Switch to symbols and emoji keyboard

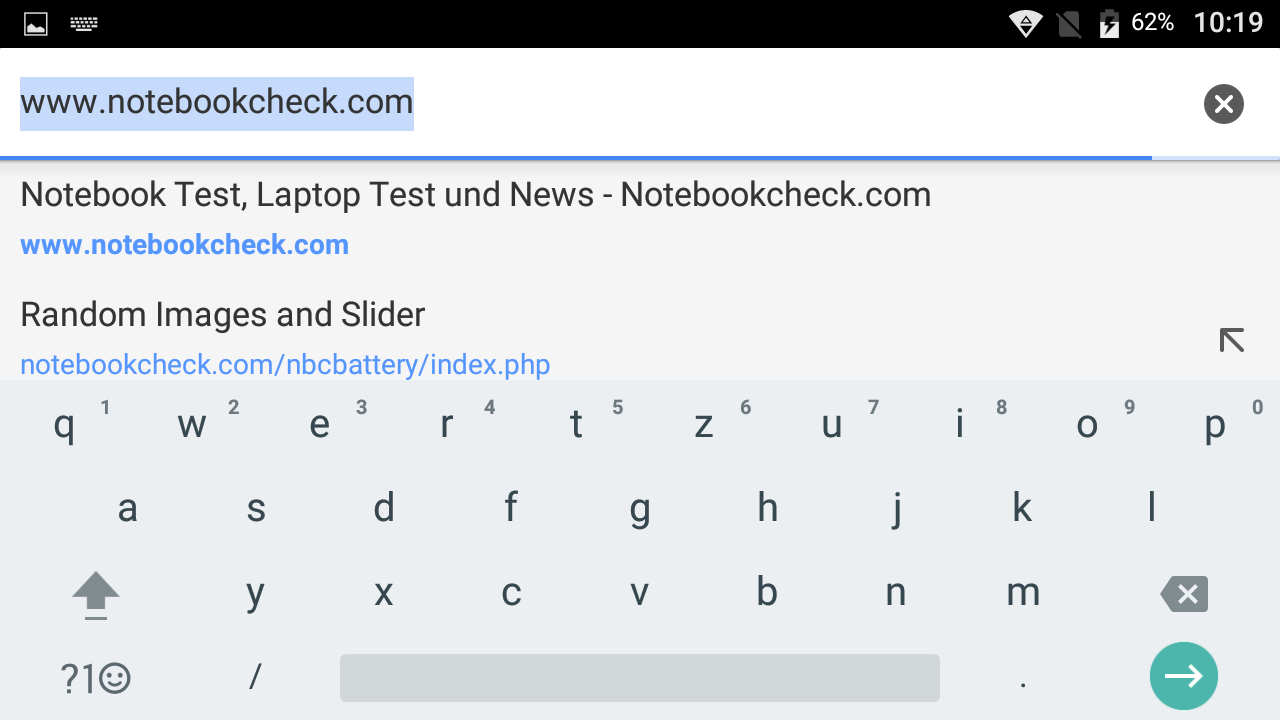(x=96, y=679)
